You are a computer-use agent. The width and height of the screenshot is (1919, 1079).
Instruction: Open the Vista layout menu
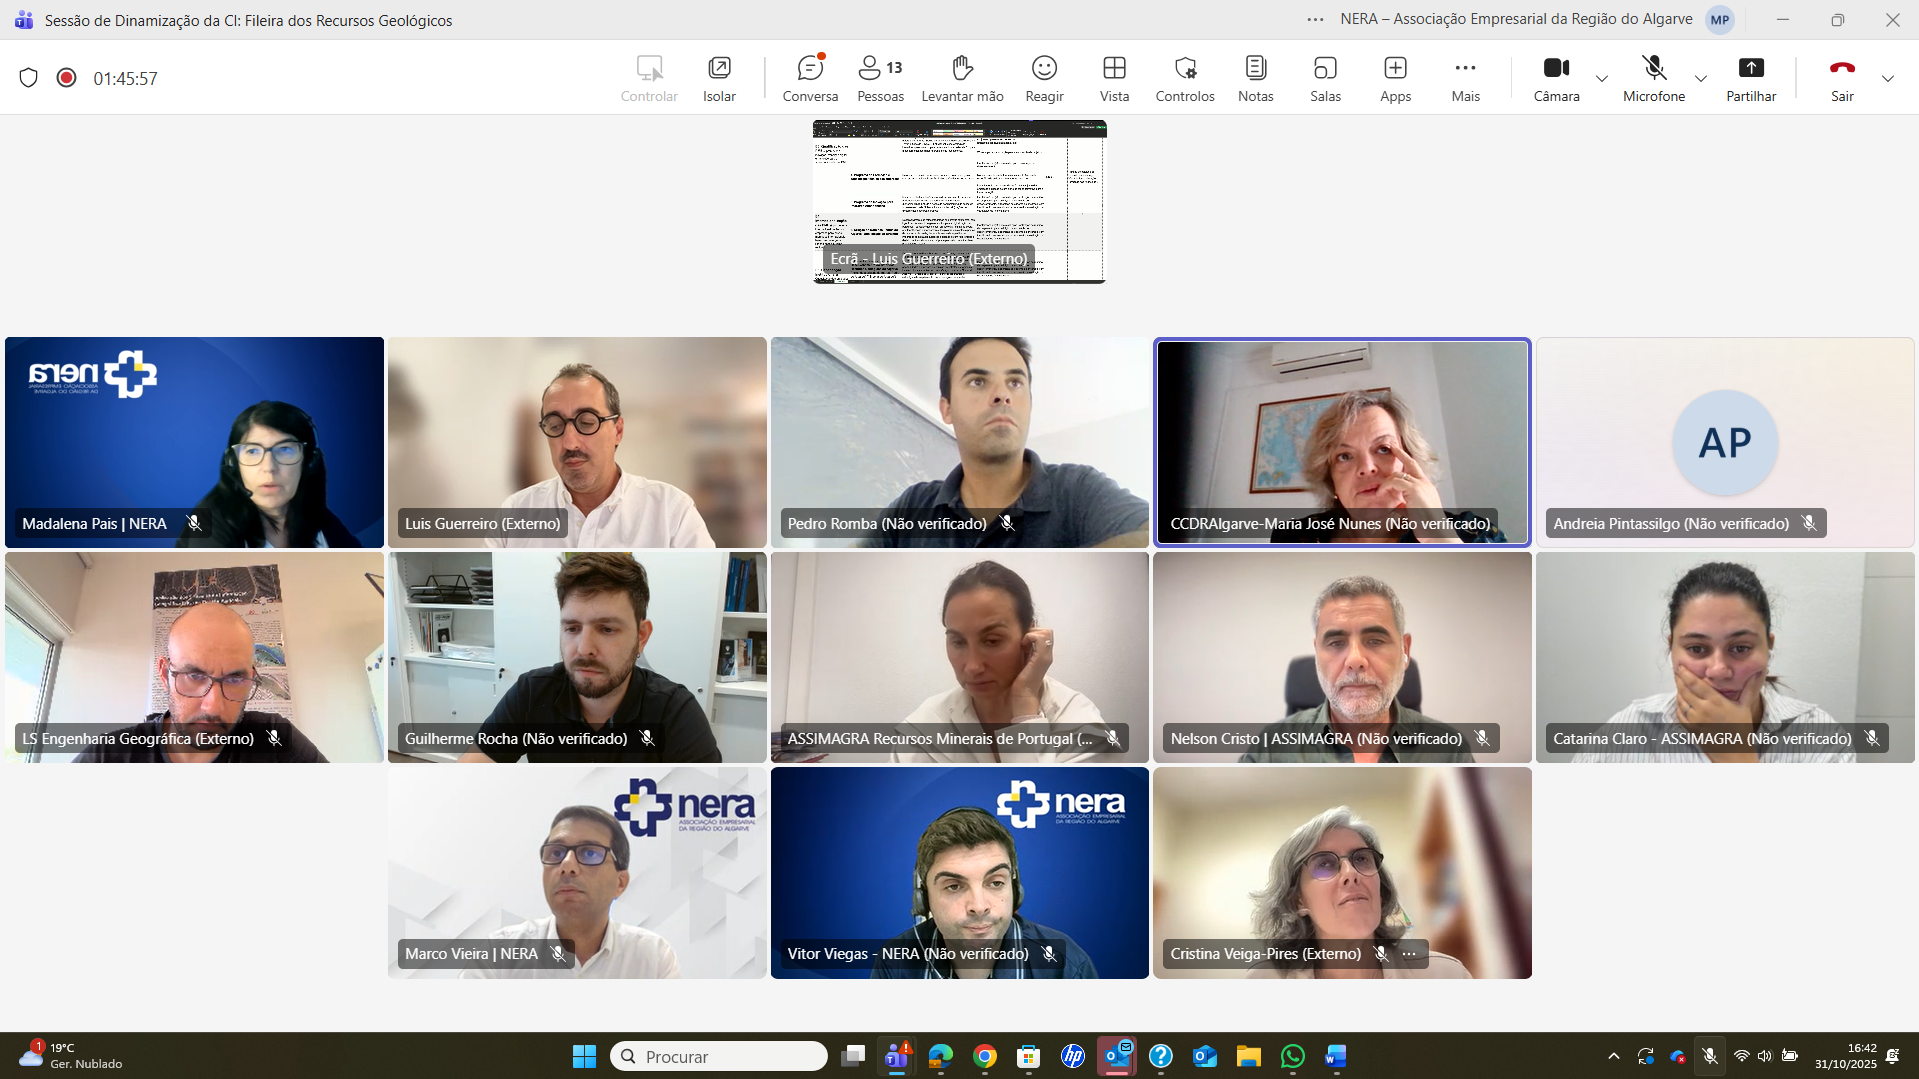point(1114,78)
